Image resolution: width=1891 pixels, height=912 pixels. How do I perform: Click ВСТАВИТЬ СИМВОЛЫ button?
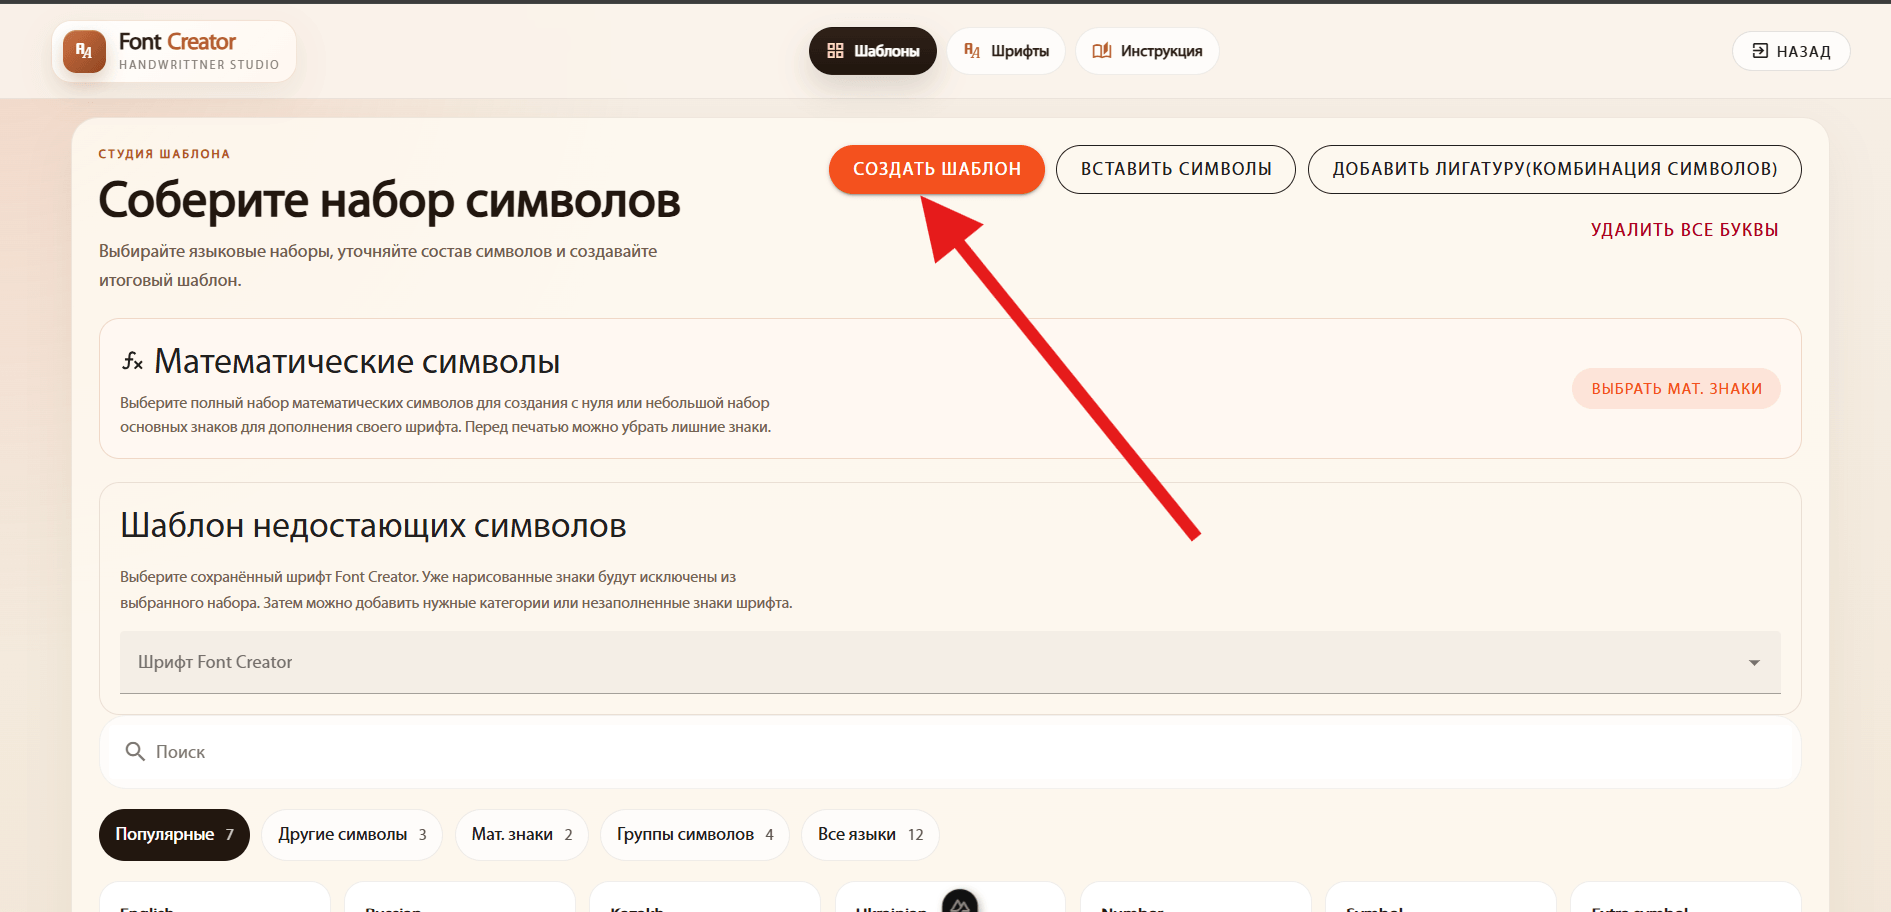tap(1176, 169)
